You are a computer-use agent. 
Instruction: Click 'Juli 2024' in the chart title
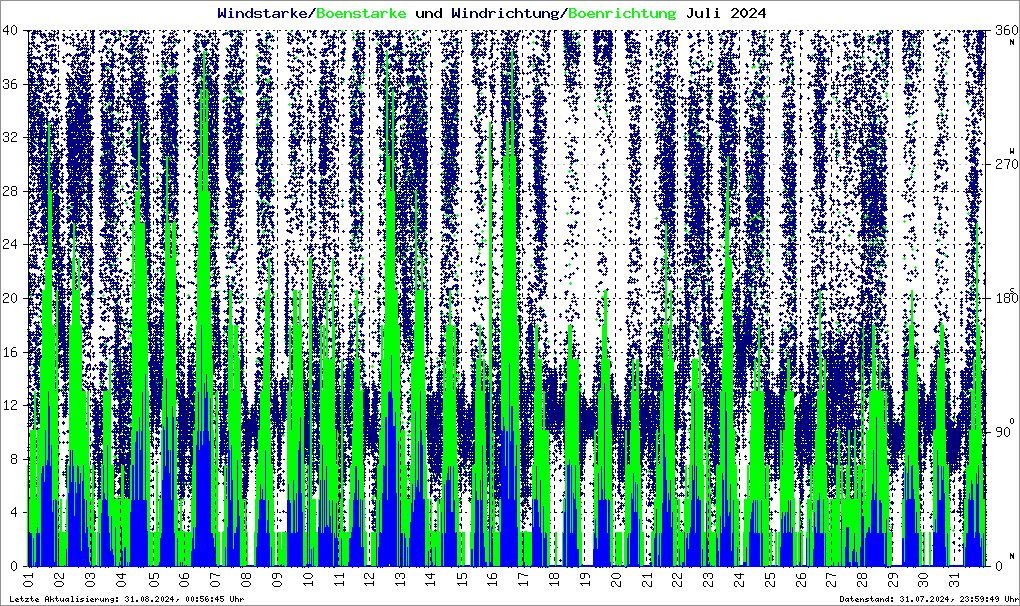pyautogui.click(x=726, y=13)
